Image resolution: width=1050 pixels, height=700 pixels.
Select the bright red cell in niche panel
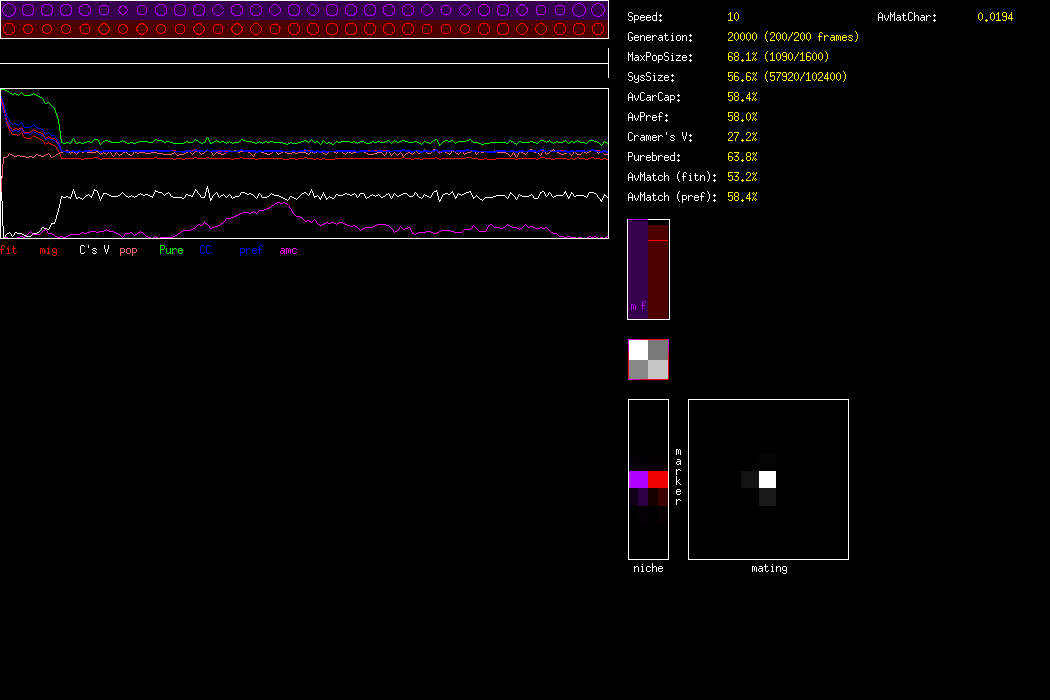pyautogui.click(x=657, y=480)
